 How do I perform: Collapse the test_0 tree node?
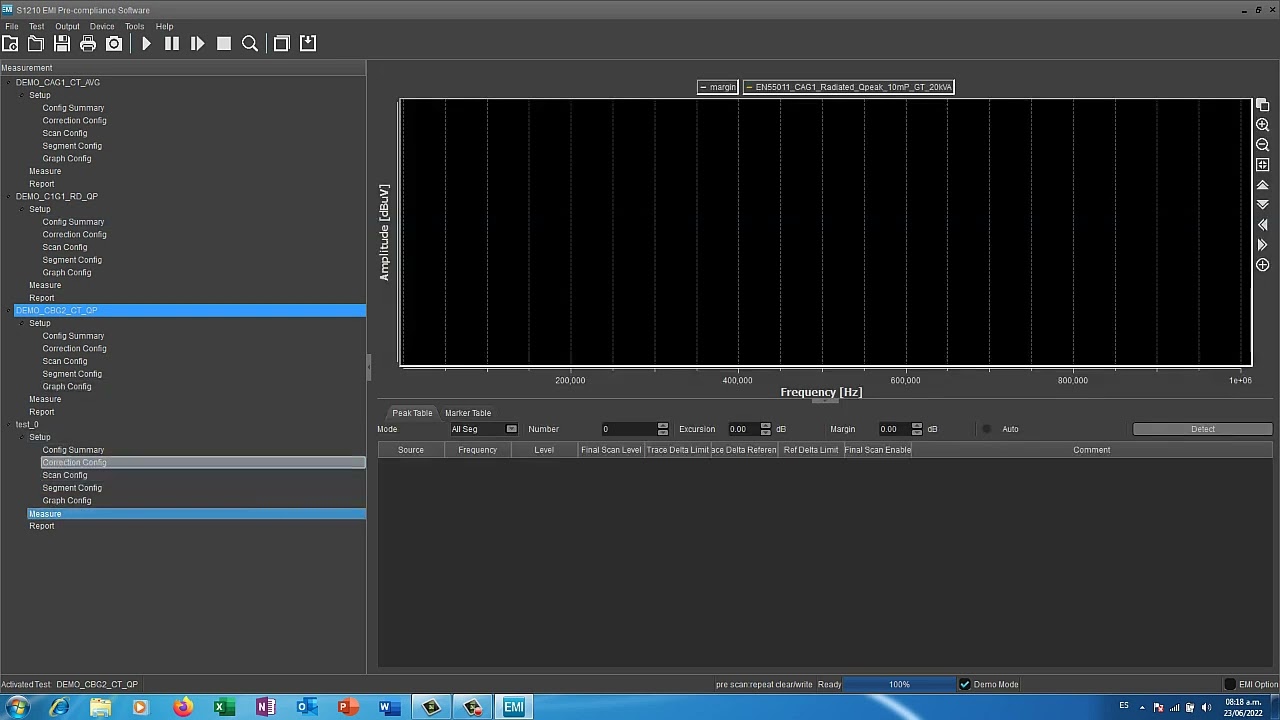pyautogui.click(x=9, y=424)
